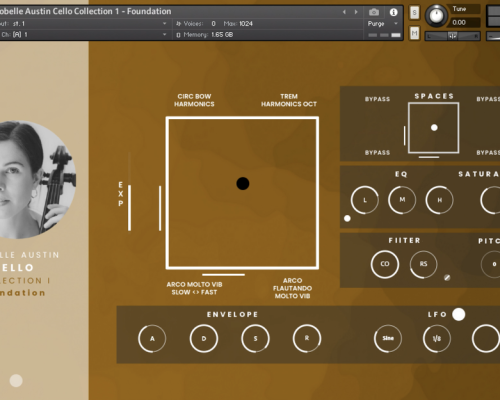Adjust the filter cutoff CO knob
Image resolution: width=500 pixels, height=400 pixels.
coord(385,264)
